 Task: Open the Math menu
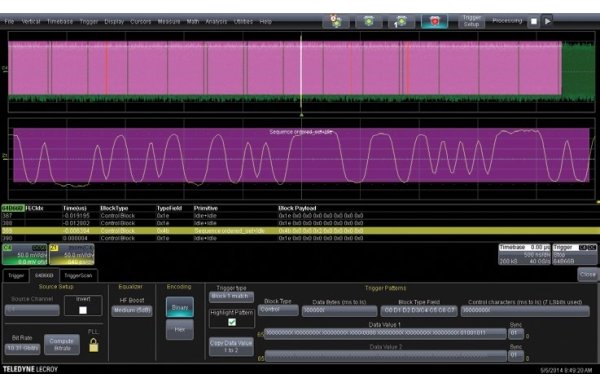[x=193, y=21]
